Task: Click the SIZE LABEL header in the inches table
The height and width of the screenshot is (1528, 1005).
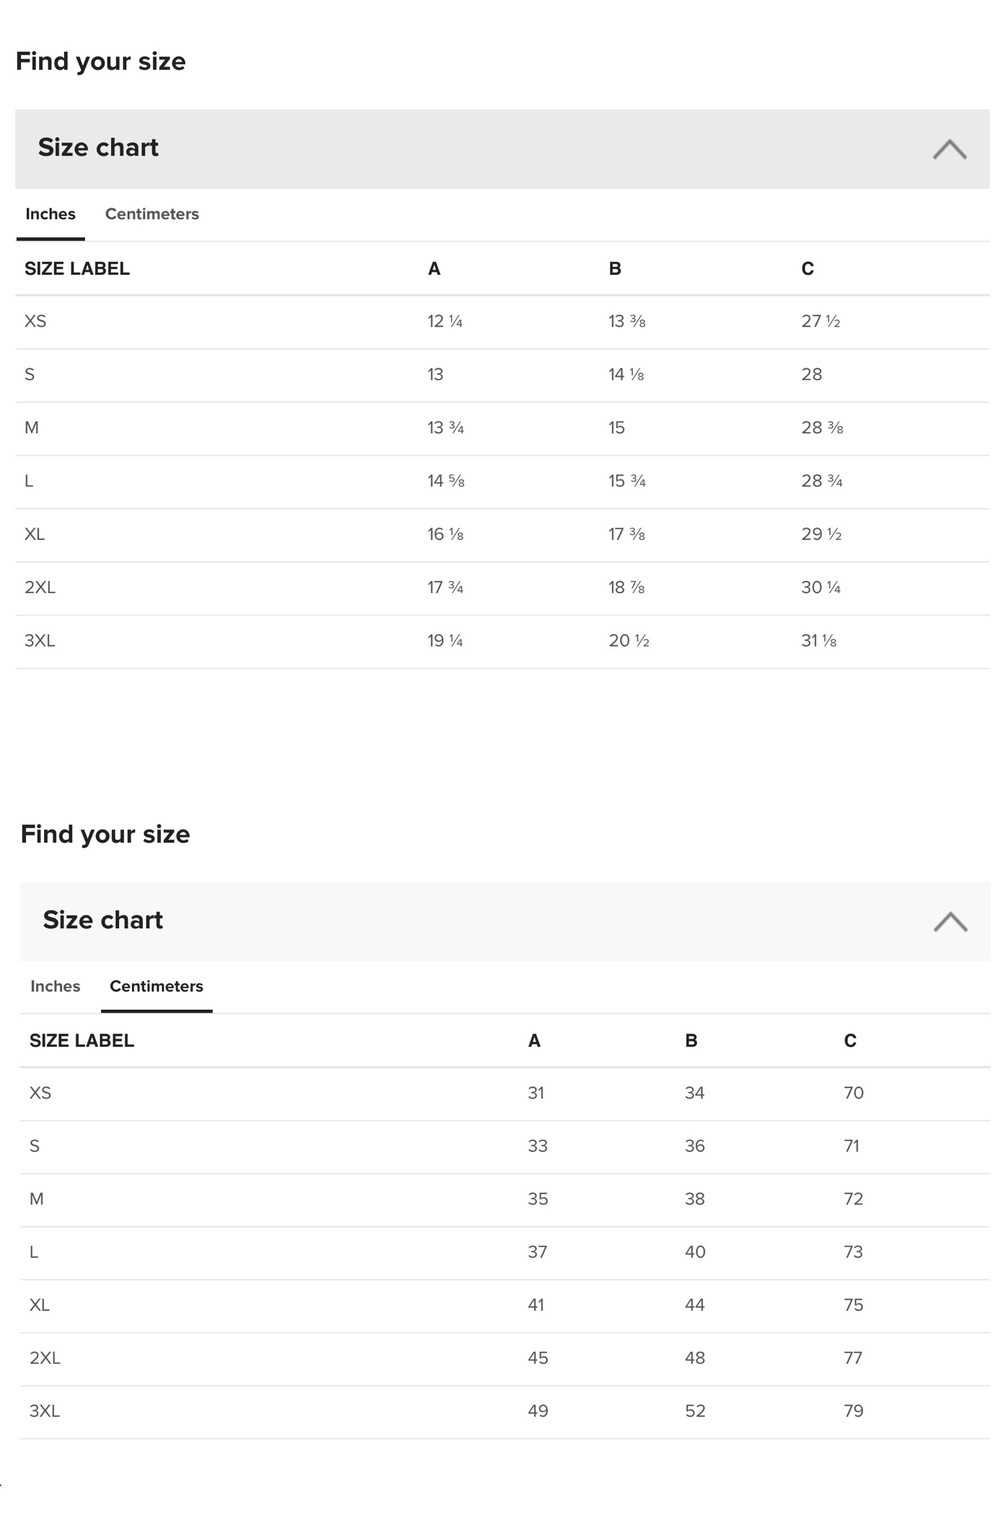Action: click(77, 269)
